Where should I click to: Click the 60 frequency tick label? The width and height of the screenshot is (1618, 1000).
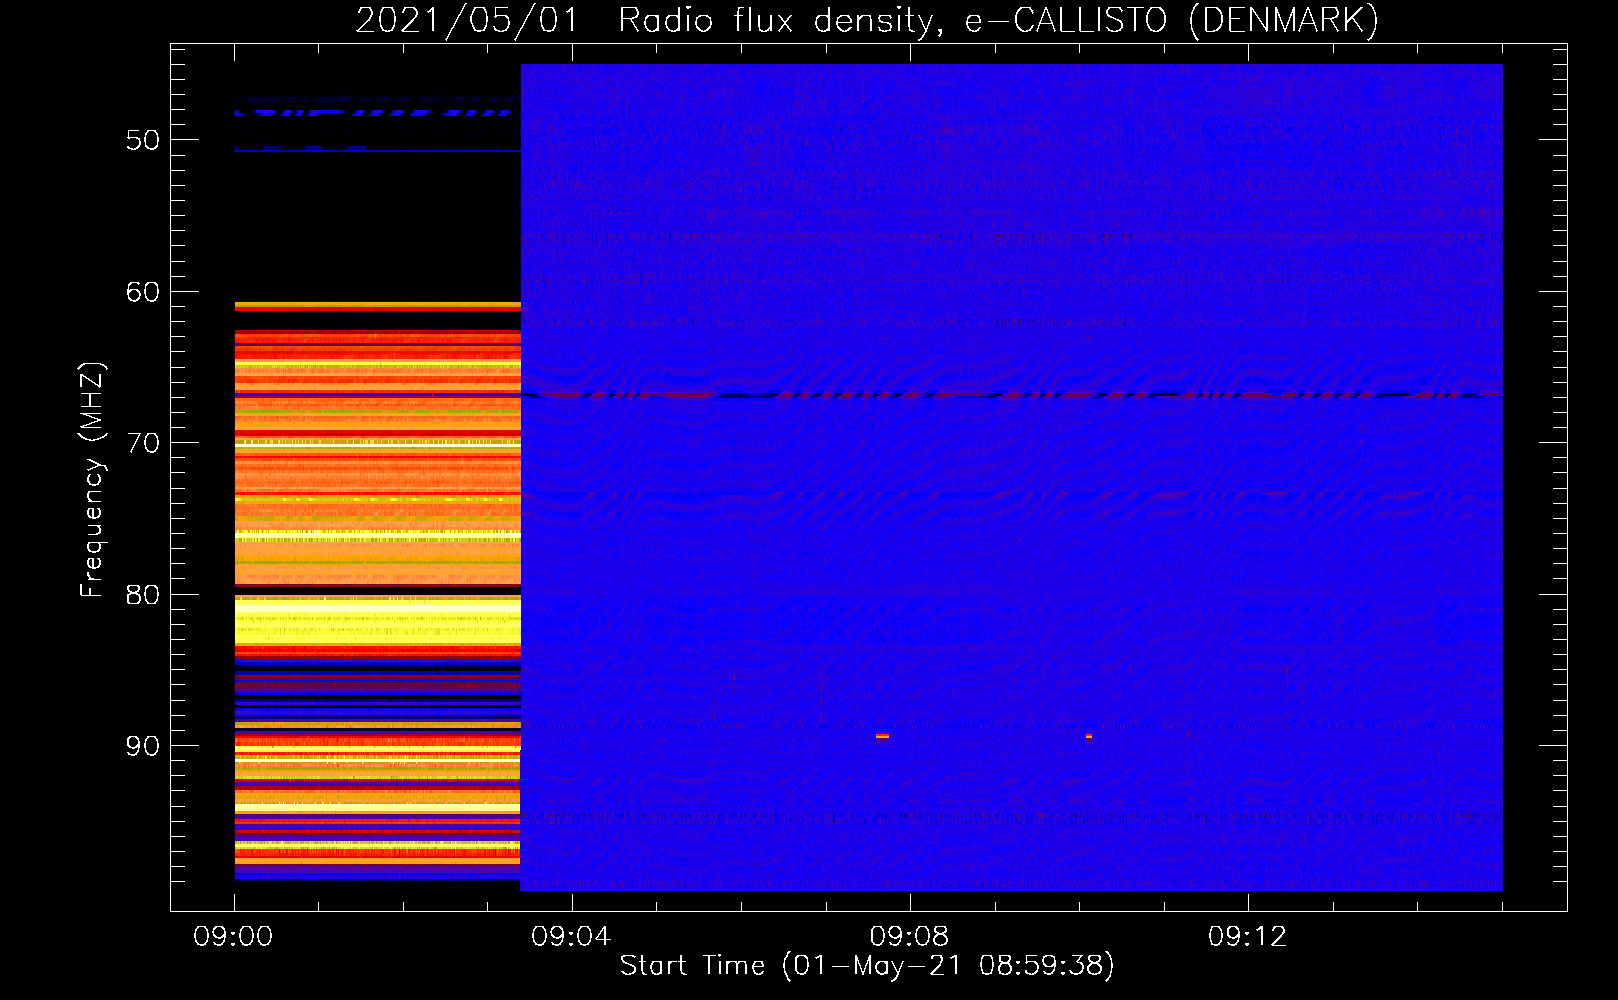click(143, 292)
